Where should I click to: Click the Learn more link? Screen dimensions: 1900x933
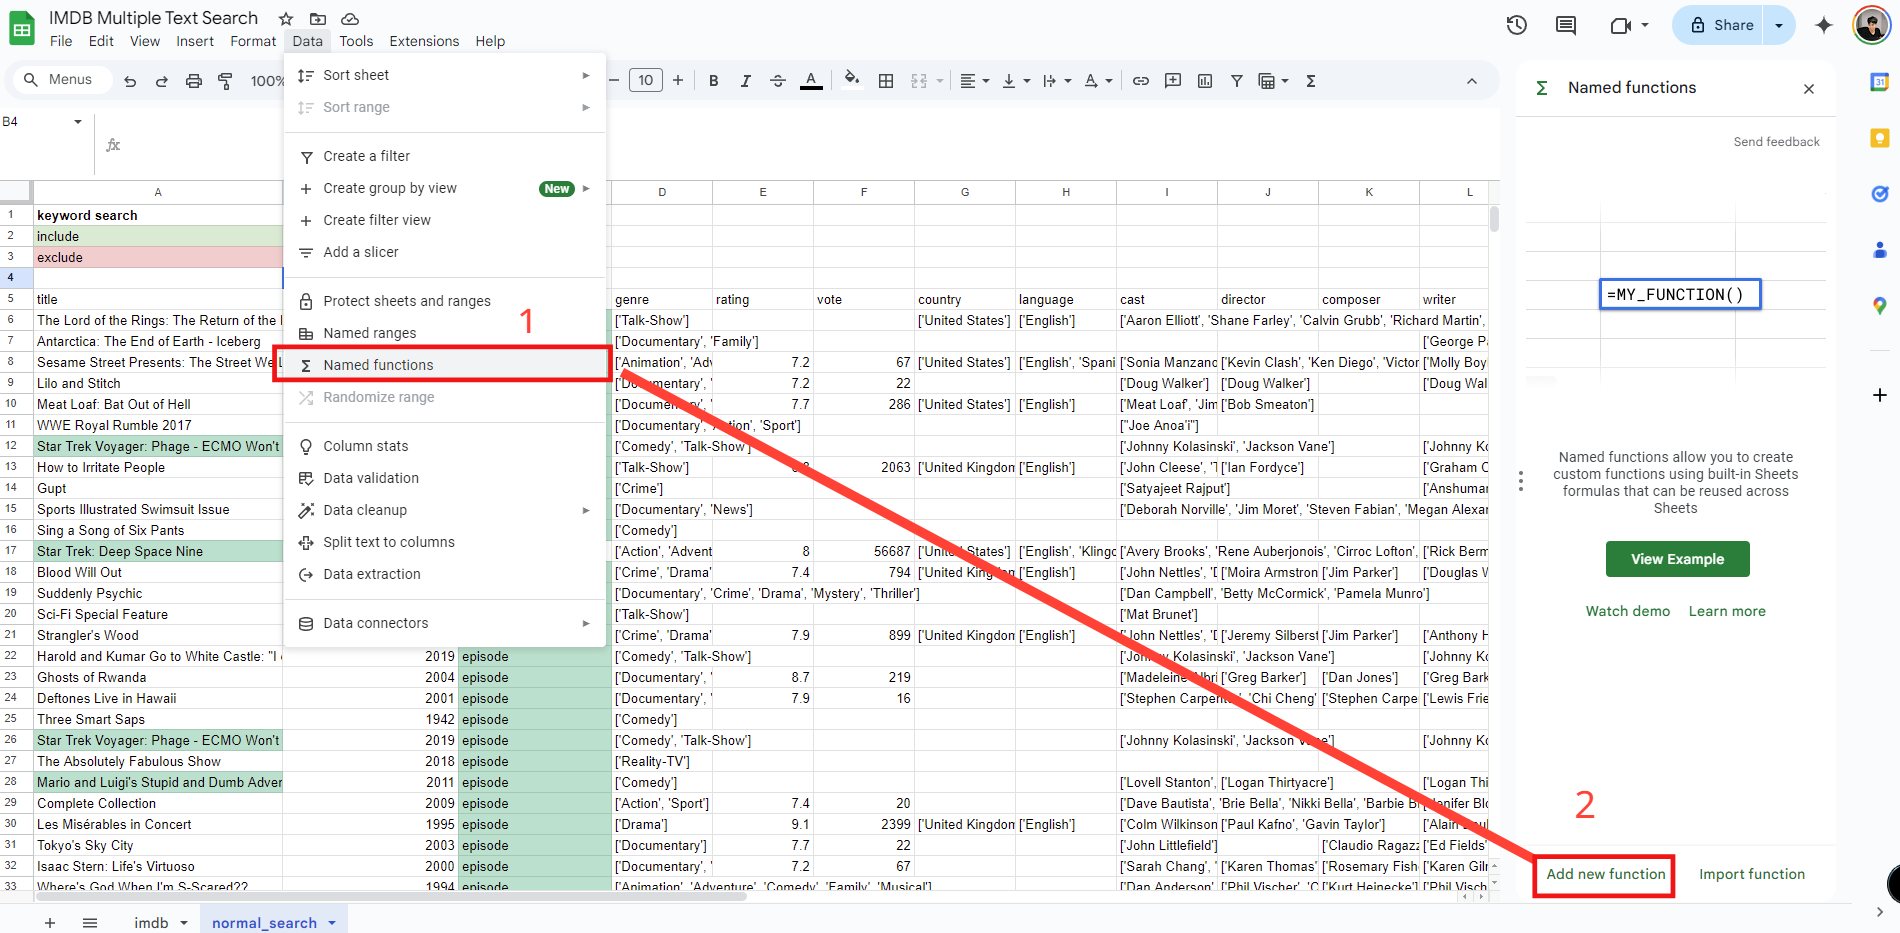tap(1727, 611)
